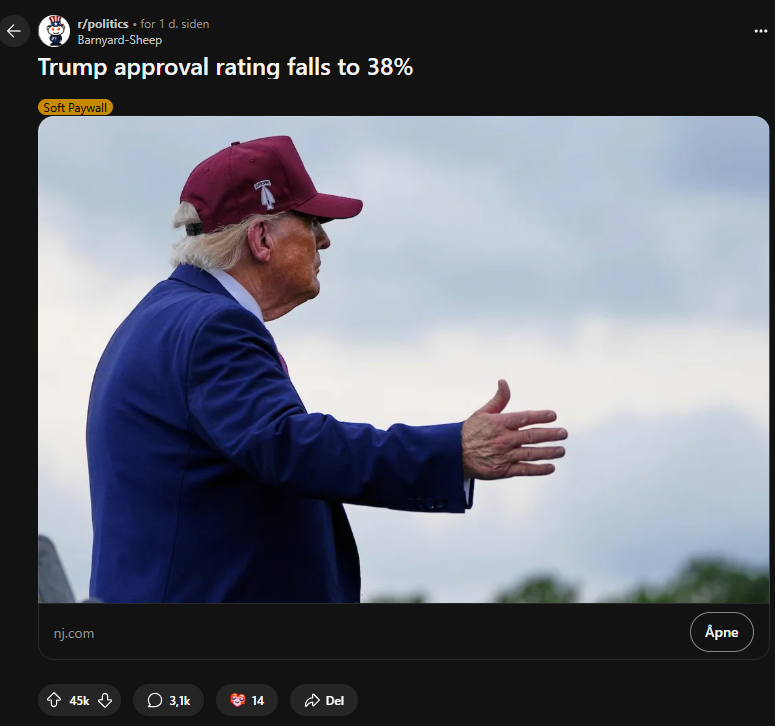Upvote the Trump approval rating post
Screen dimensions: 775x726
tap(54, 700)
